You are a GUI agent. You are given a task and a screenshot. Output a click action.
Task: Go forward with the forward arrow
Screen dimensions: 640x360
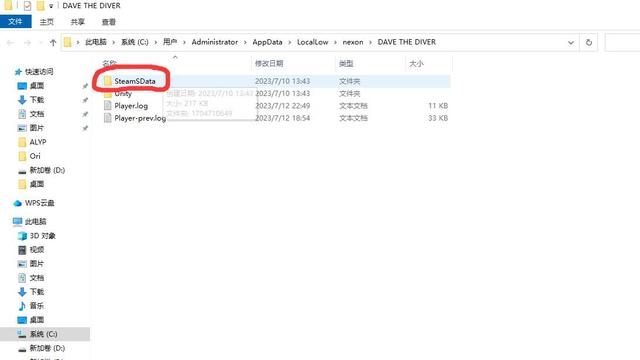click(27, 42)
